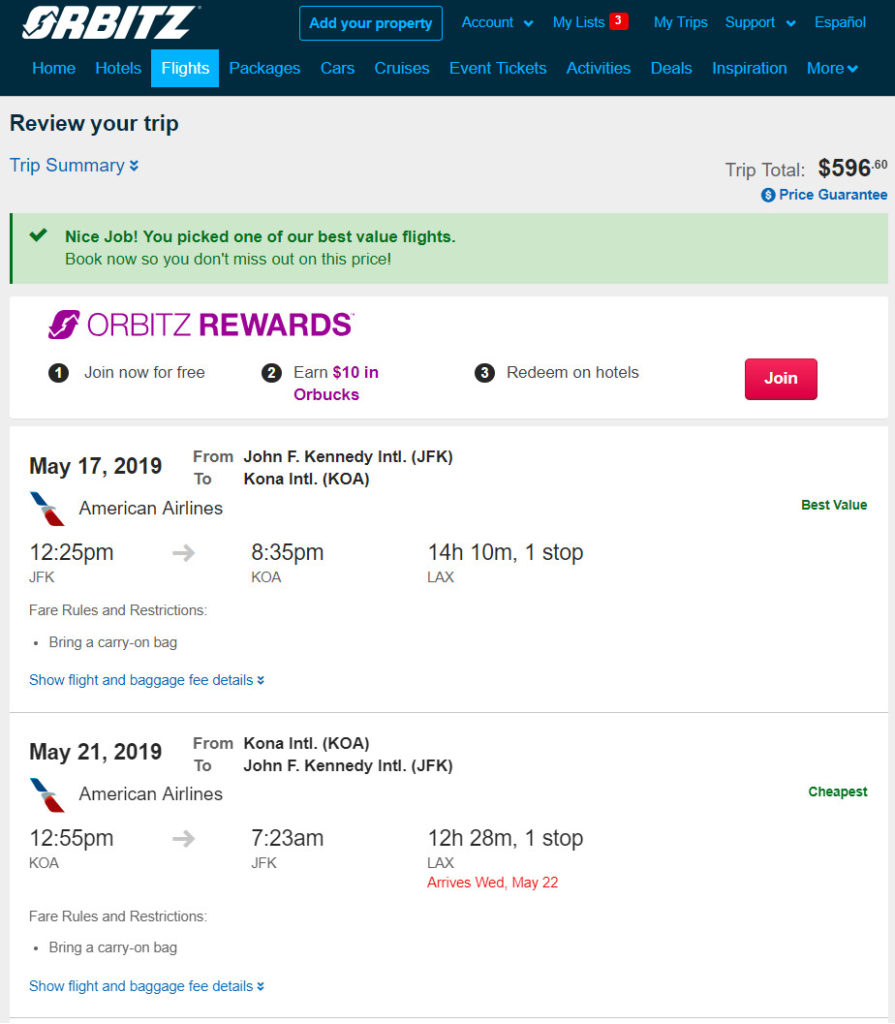Switch language to Español
The width and height of the screenshot is (895, 1024).
pyautogui.click(x=840, y=23)
